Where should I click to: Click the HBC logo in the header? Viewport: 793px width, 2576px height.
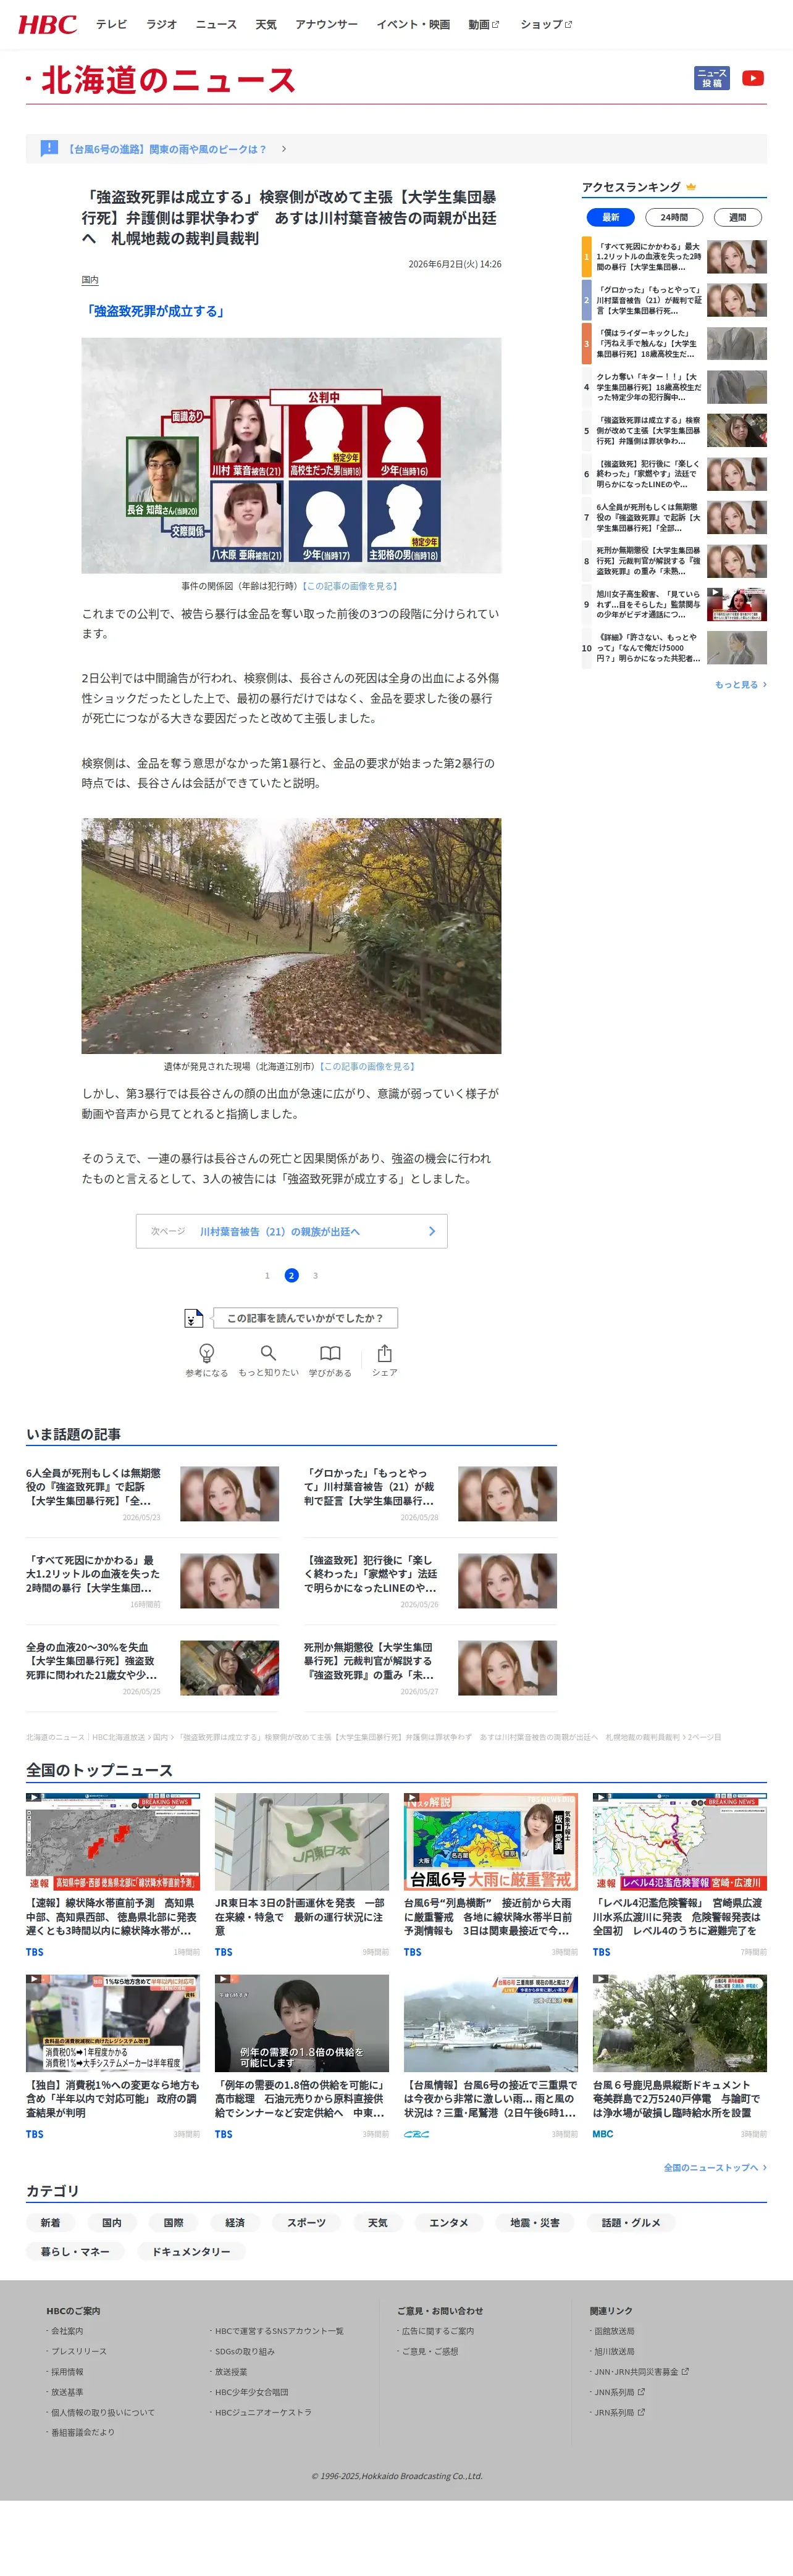(47, 24)
